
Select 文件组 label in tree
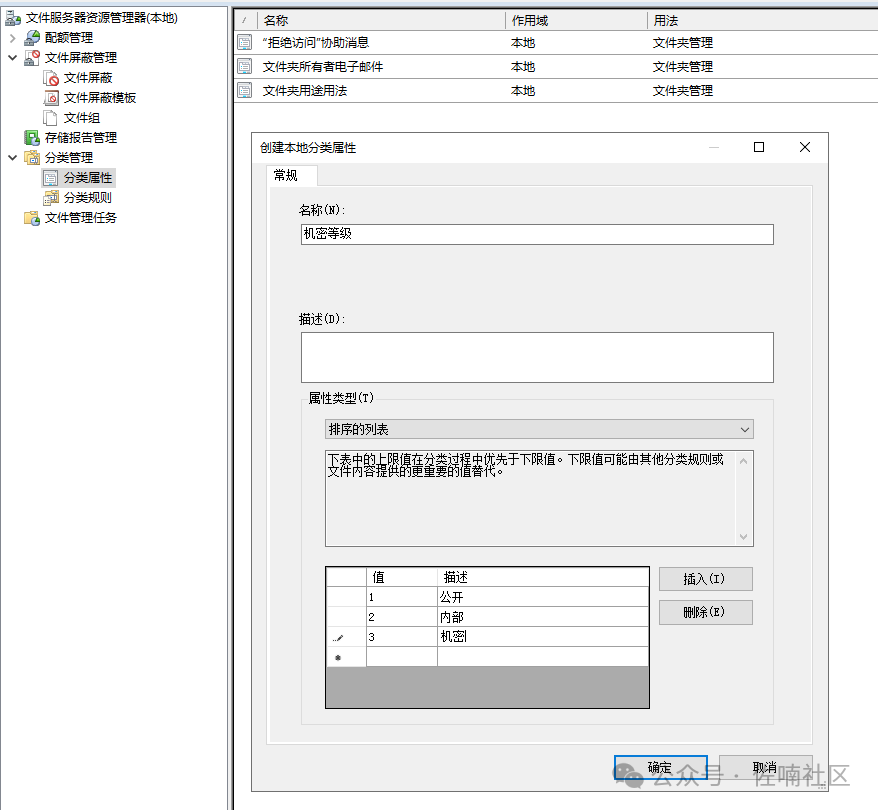click(x=82, y=118)
